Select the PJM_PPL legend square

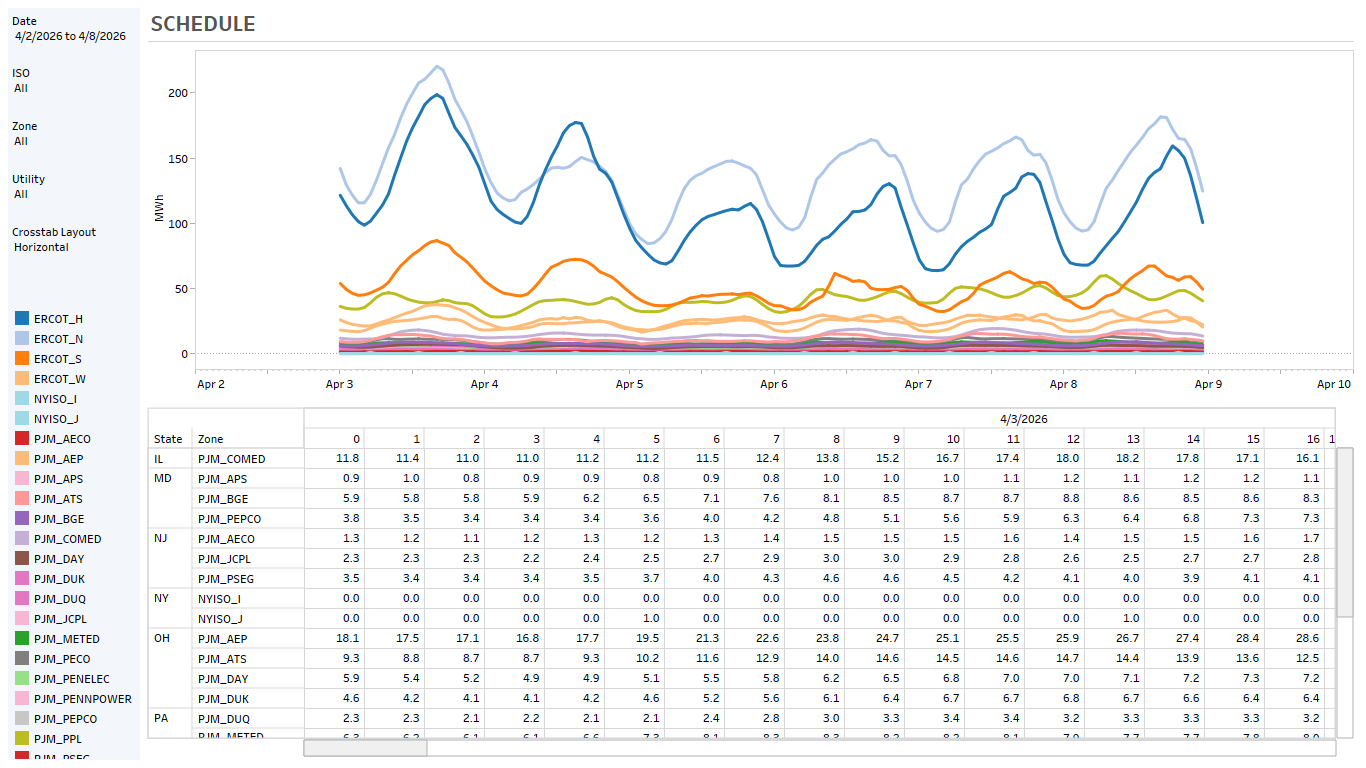22,738
